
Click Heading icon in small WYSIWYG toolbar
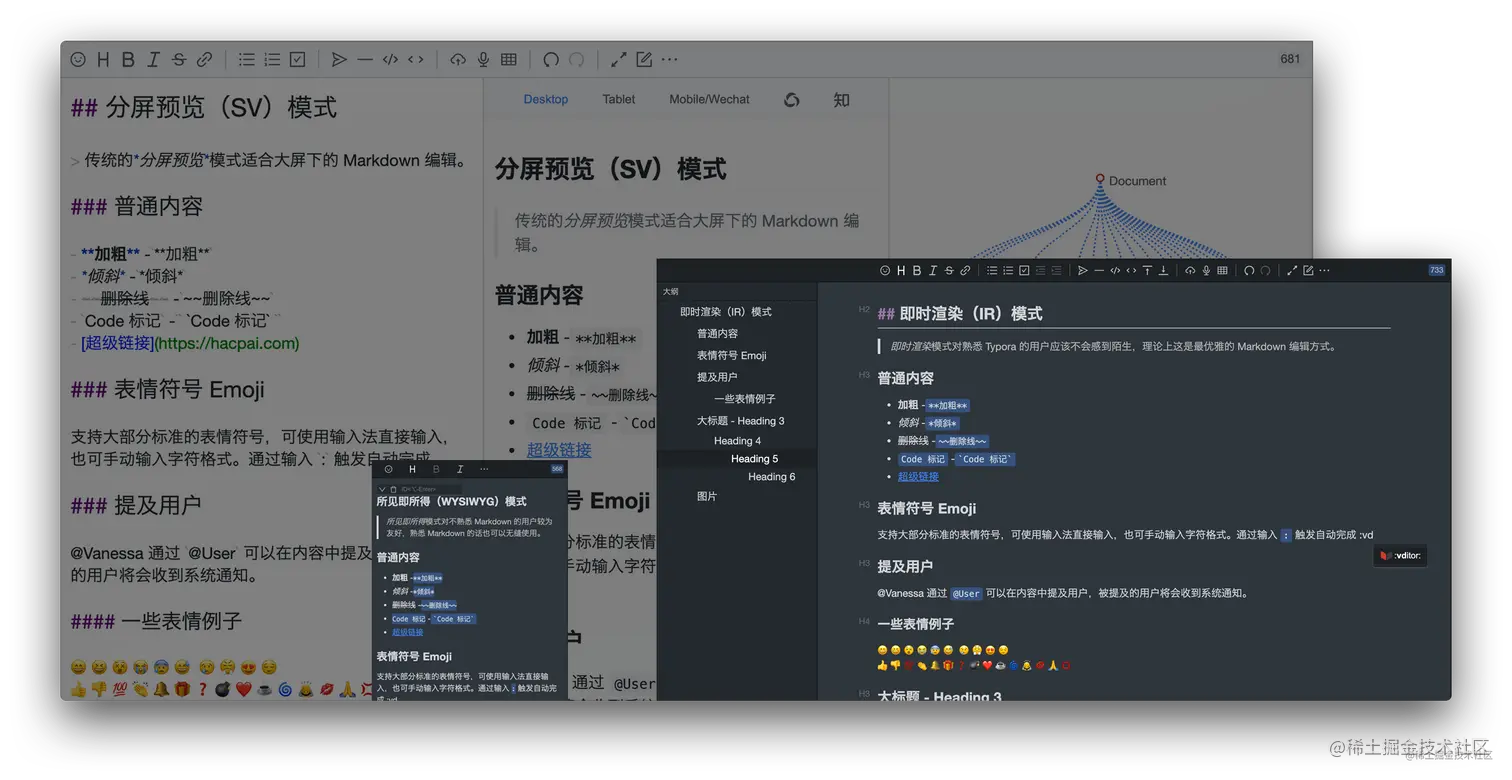(412, 469)
